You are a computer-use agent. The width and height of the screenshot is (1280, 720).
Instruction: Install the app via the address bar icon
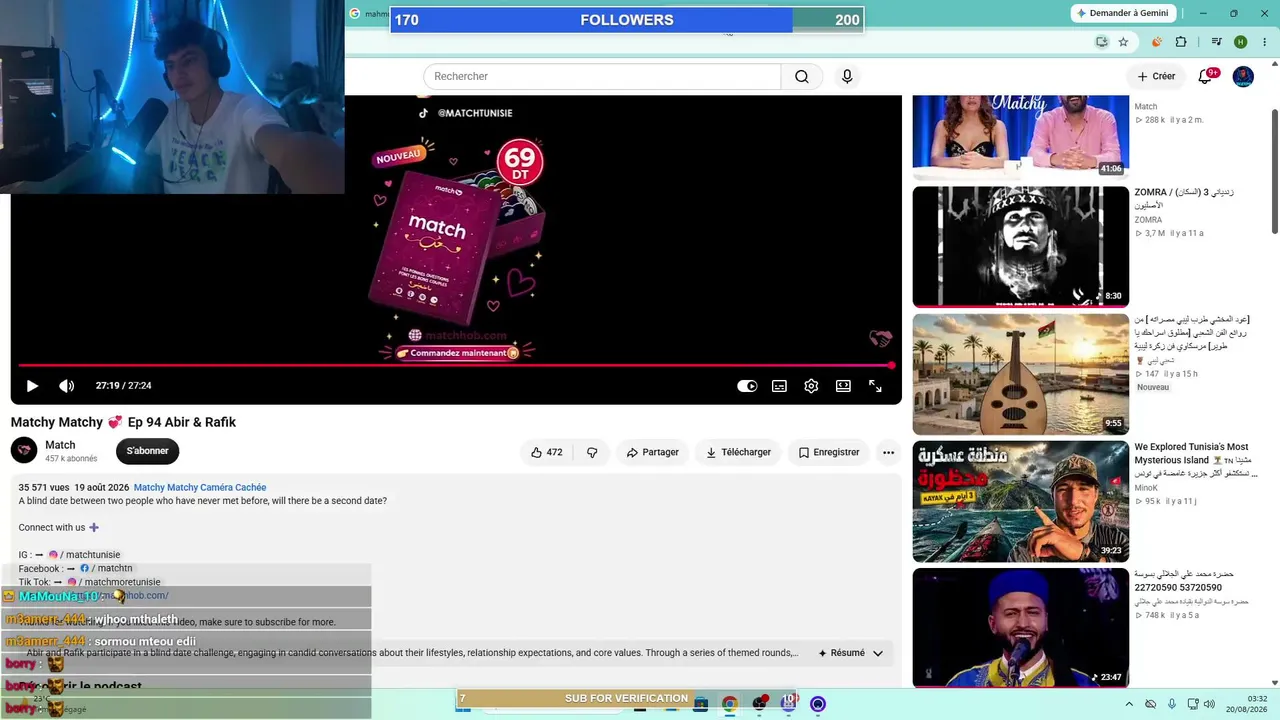click(x=1101, y=42)
